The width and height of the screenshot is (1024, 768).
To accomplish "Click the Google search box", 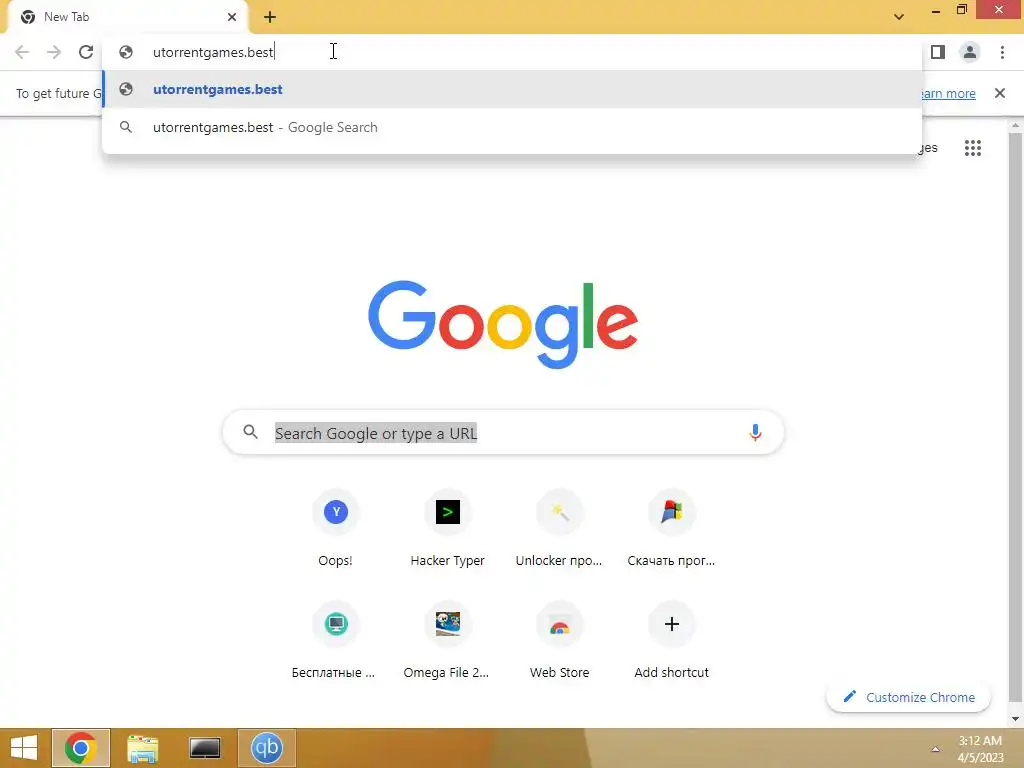I will click(503, 432).
